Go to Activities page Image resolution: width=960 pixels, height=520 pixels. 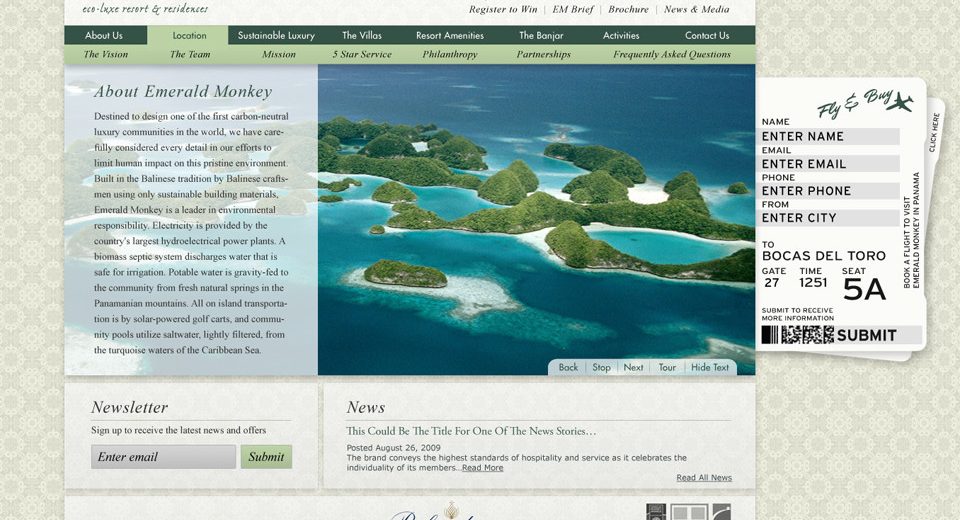pos(621,36)
